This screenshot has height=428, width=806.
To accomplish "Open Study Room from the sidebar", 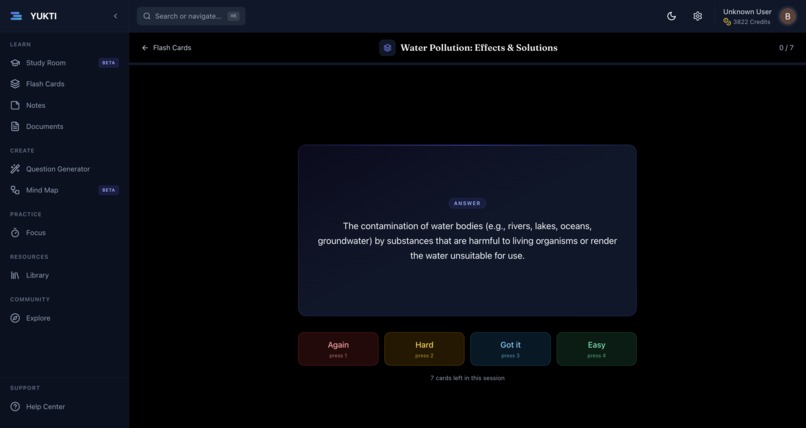I will point(64,63).
